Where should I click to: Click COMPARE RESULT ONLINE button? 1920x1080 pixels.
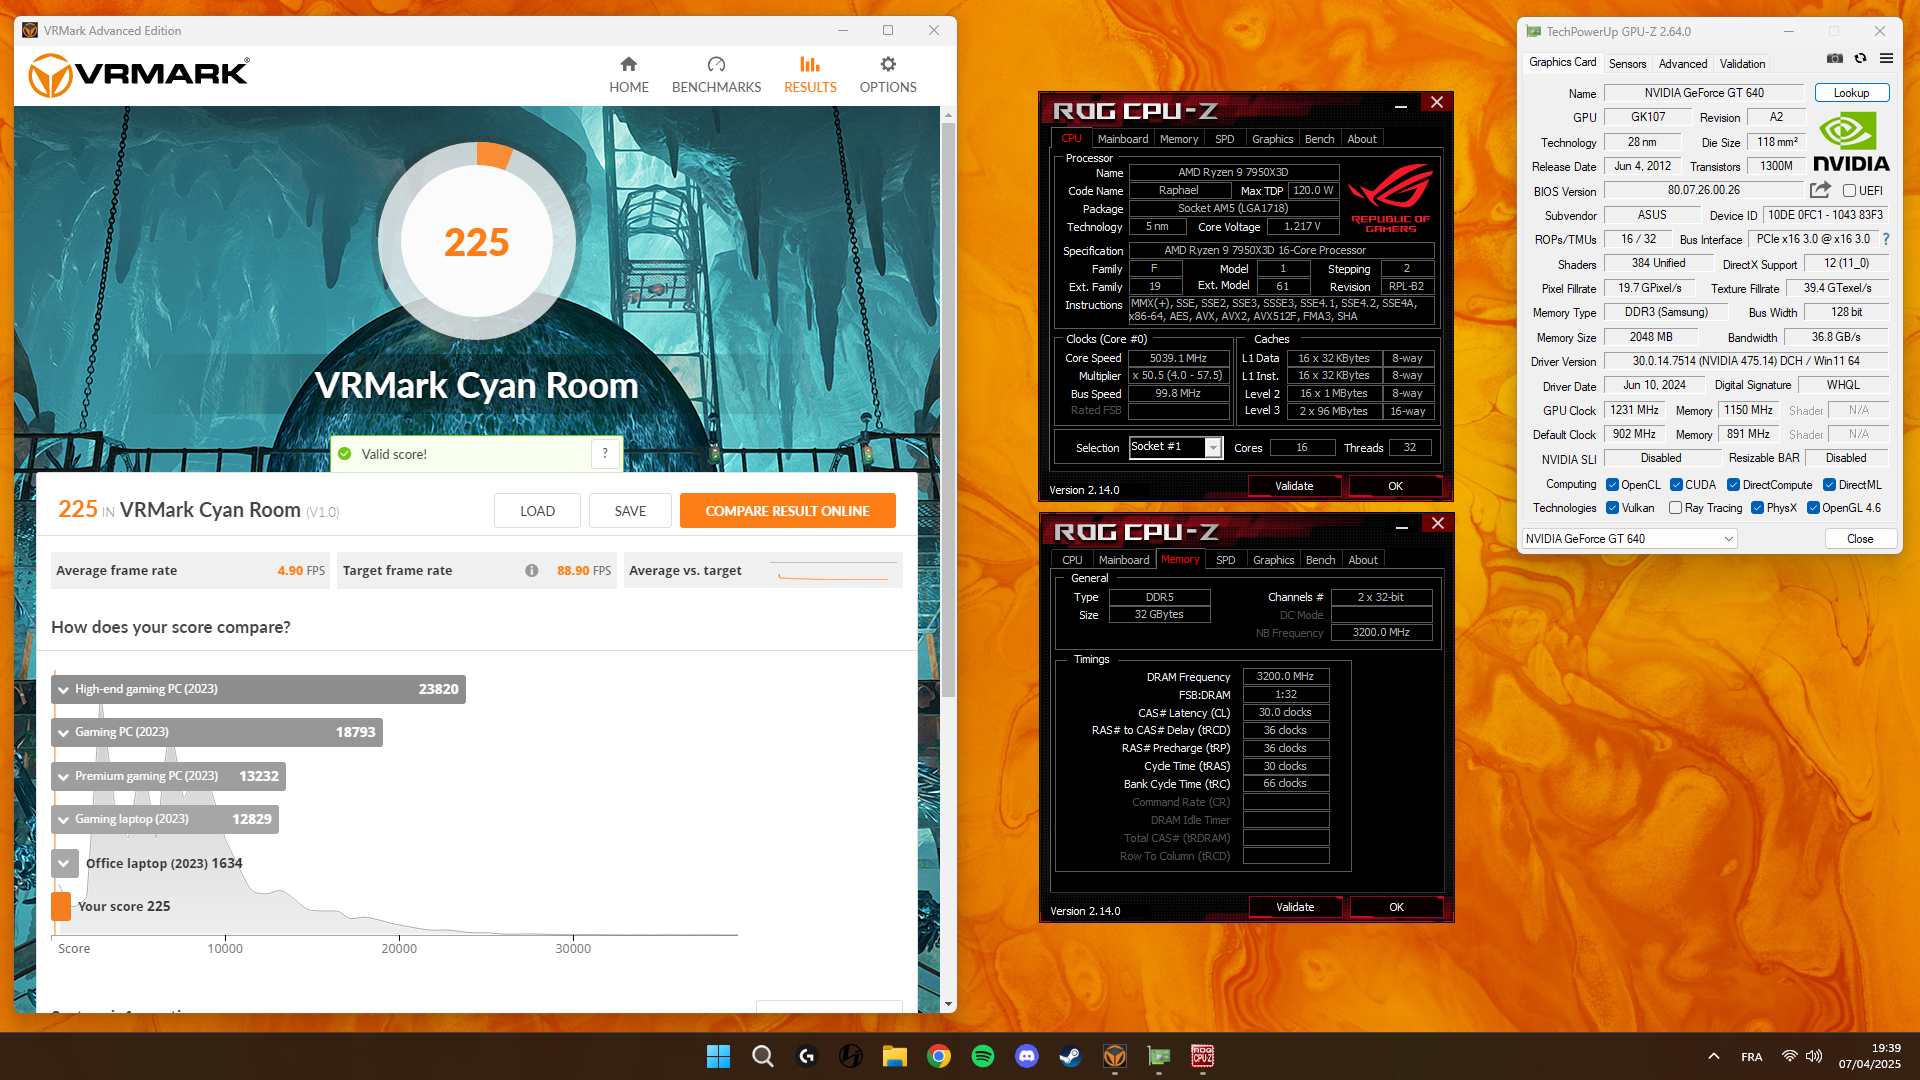[x=787, y=511]
